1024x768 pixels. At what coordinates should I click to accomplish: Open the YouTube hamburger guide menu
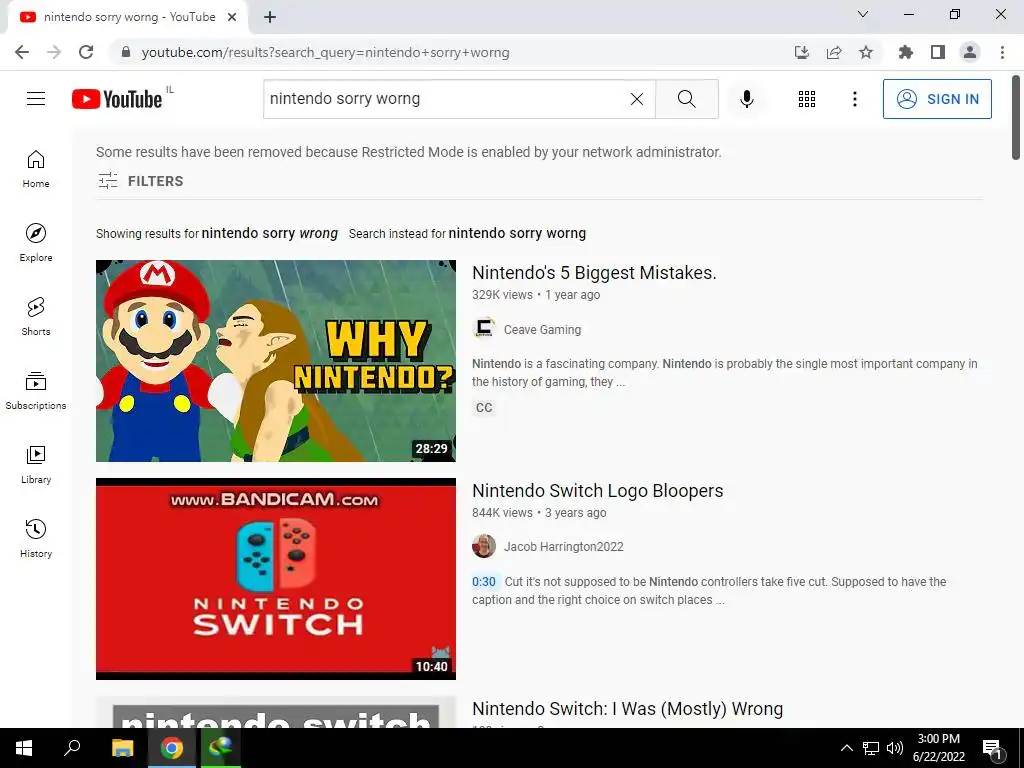coord(36,99)
